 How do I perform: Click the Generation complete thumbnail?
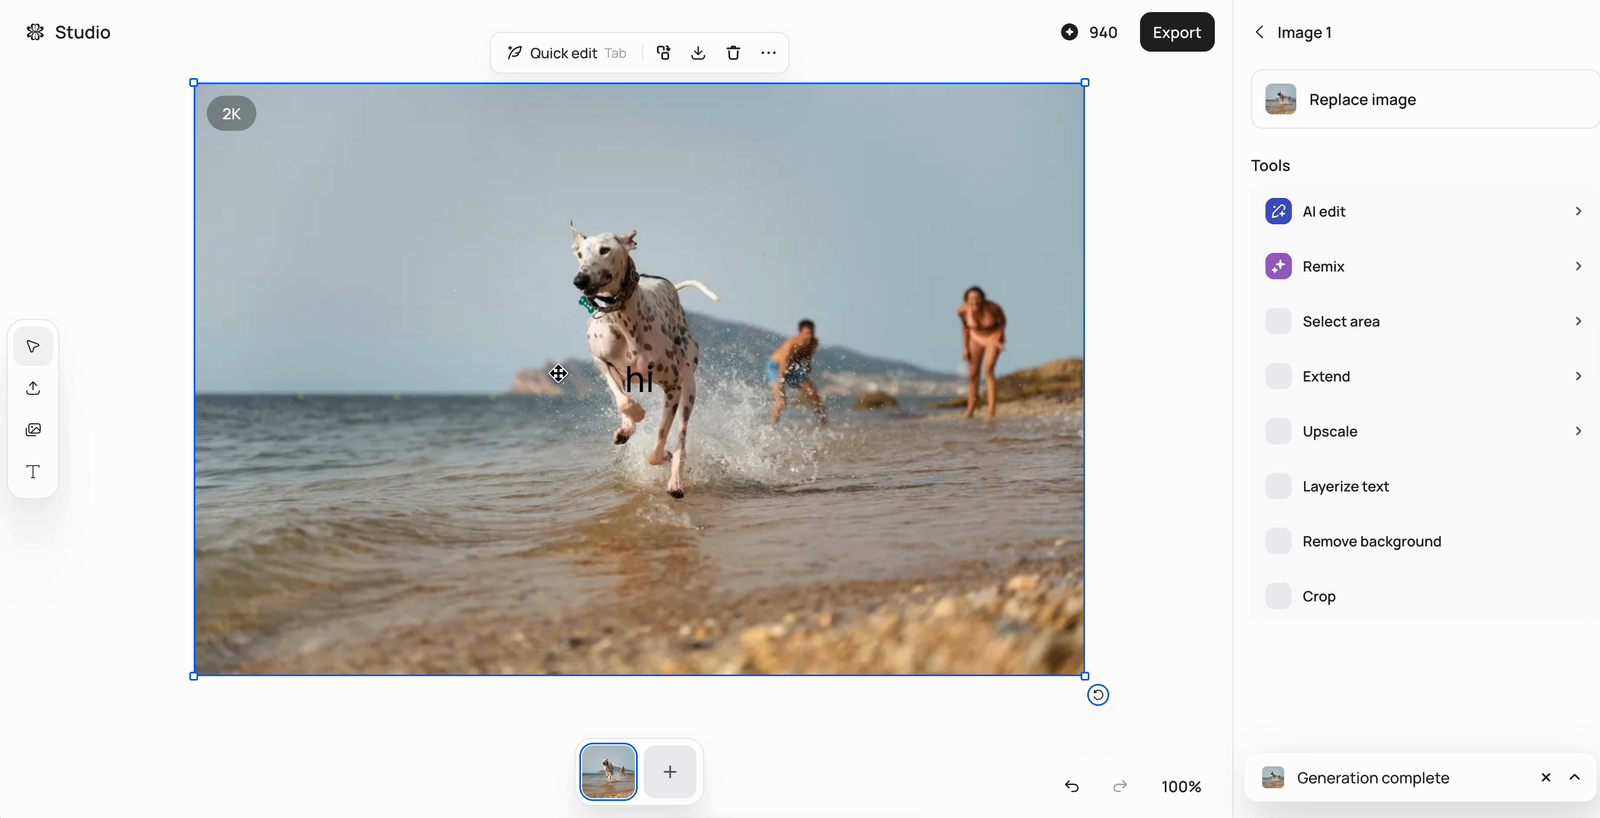pyautogui.click(x=1273, y=778)
